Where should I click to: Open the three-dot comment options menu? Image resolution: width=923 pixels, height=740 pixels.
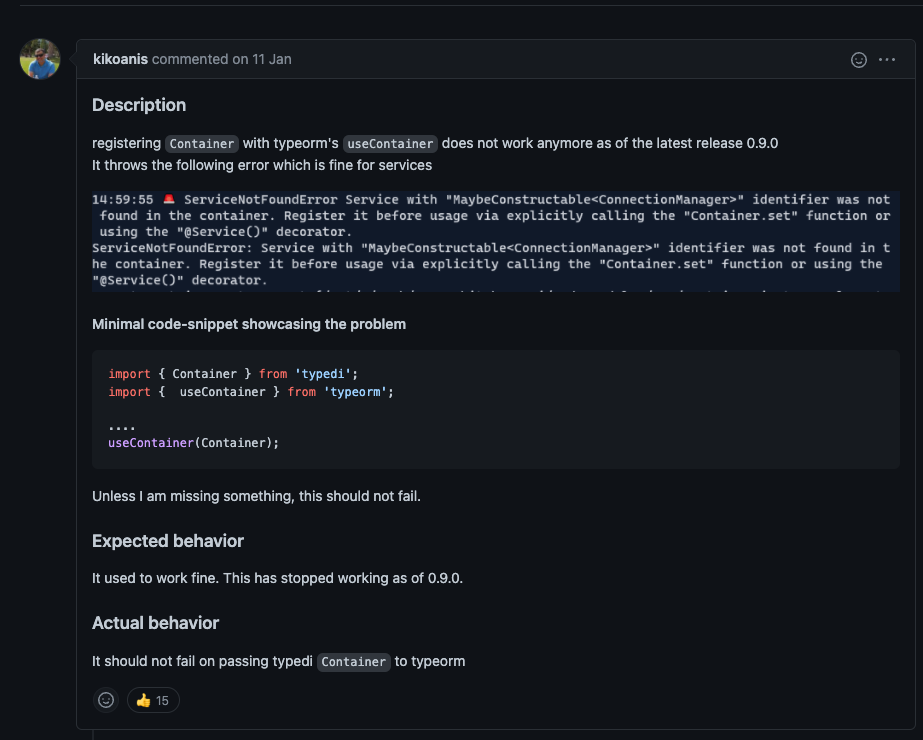[887, 59]
